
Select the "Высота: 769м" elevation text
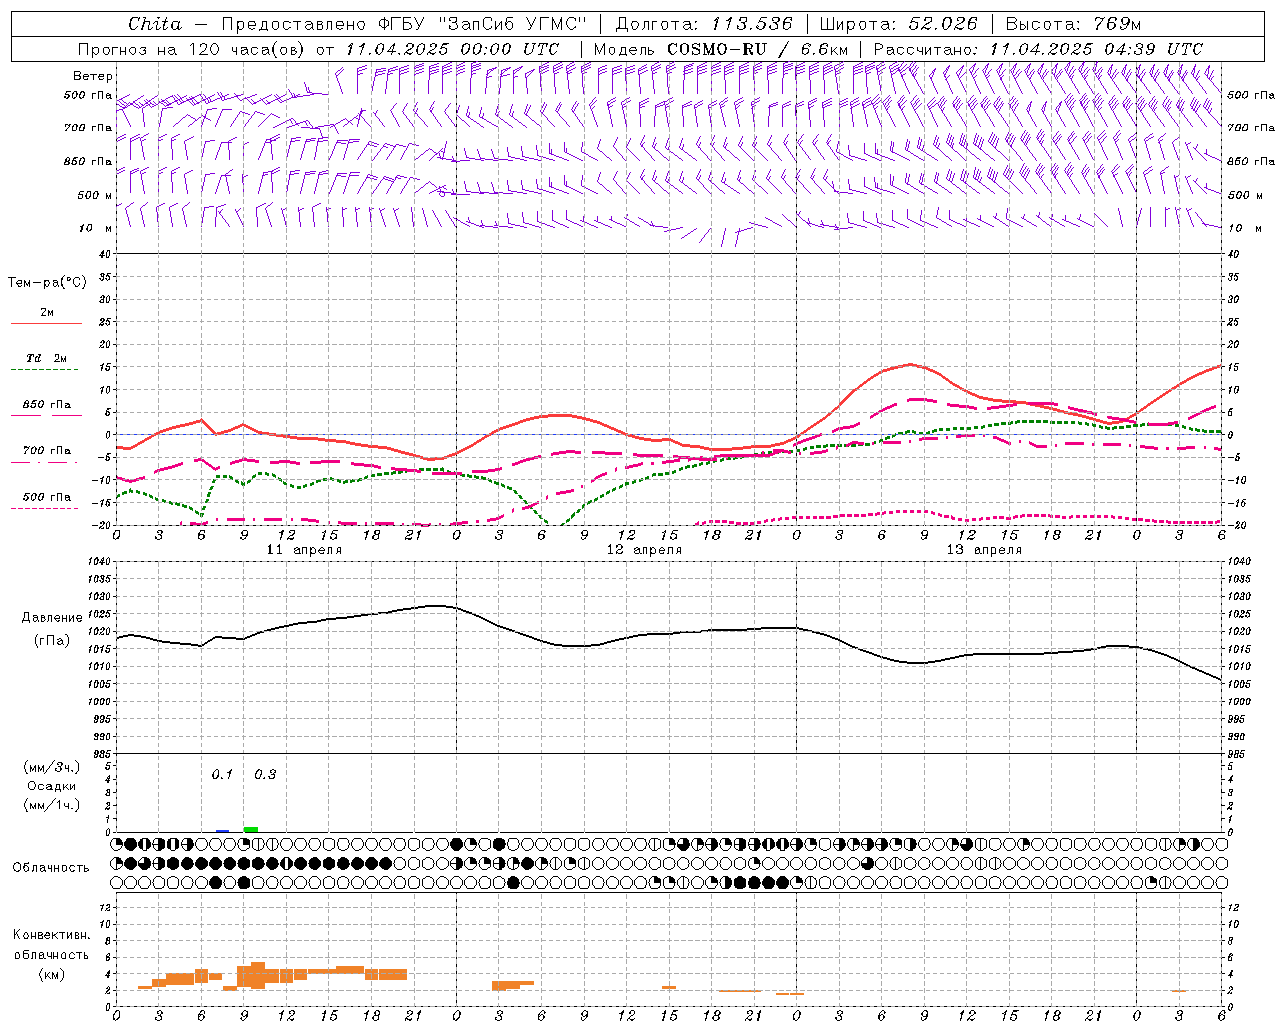click(x=1073, y=24)
